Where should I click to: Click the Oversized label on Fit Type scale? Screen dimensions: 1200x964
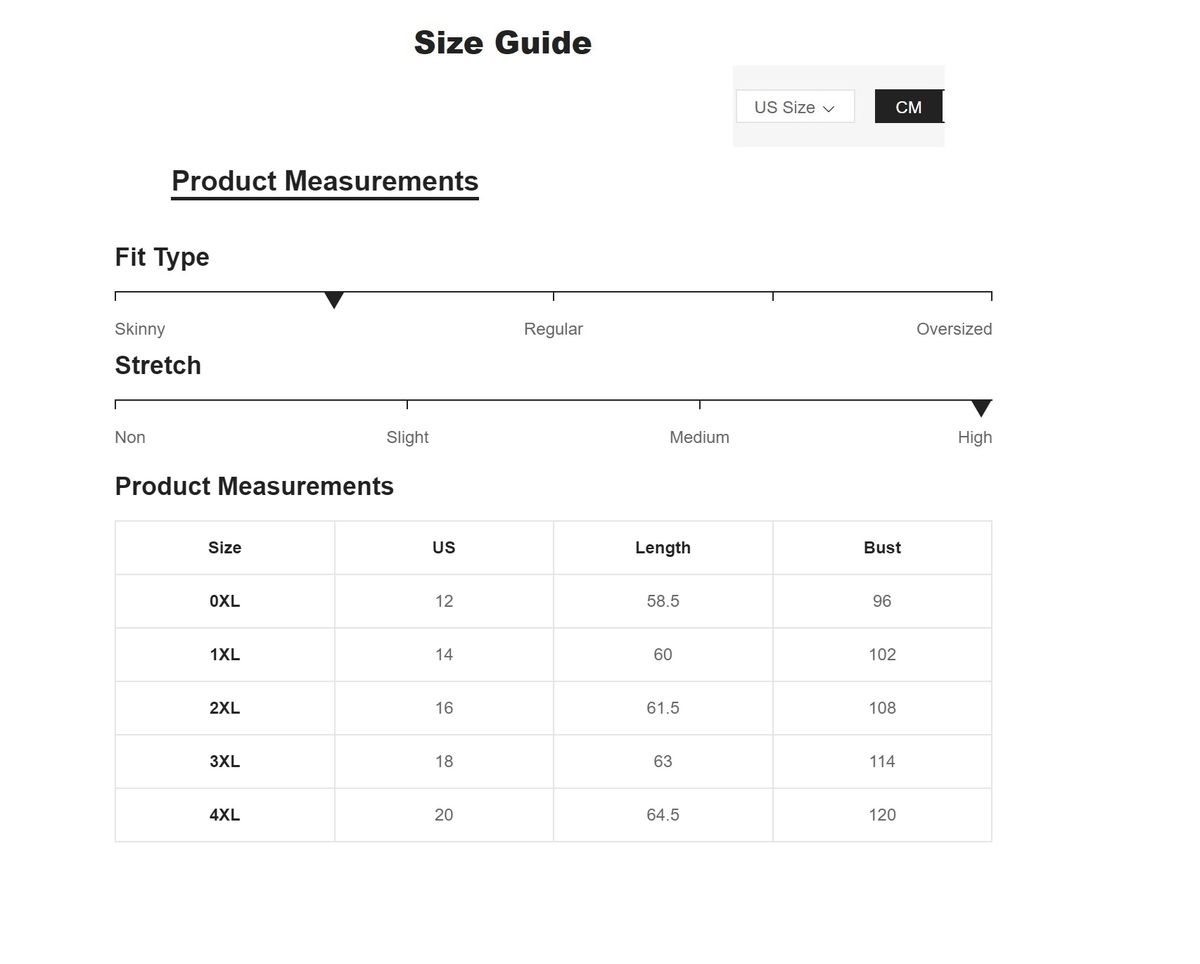coord(953,329)
